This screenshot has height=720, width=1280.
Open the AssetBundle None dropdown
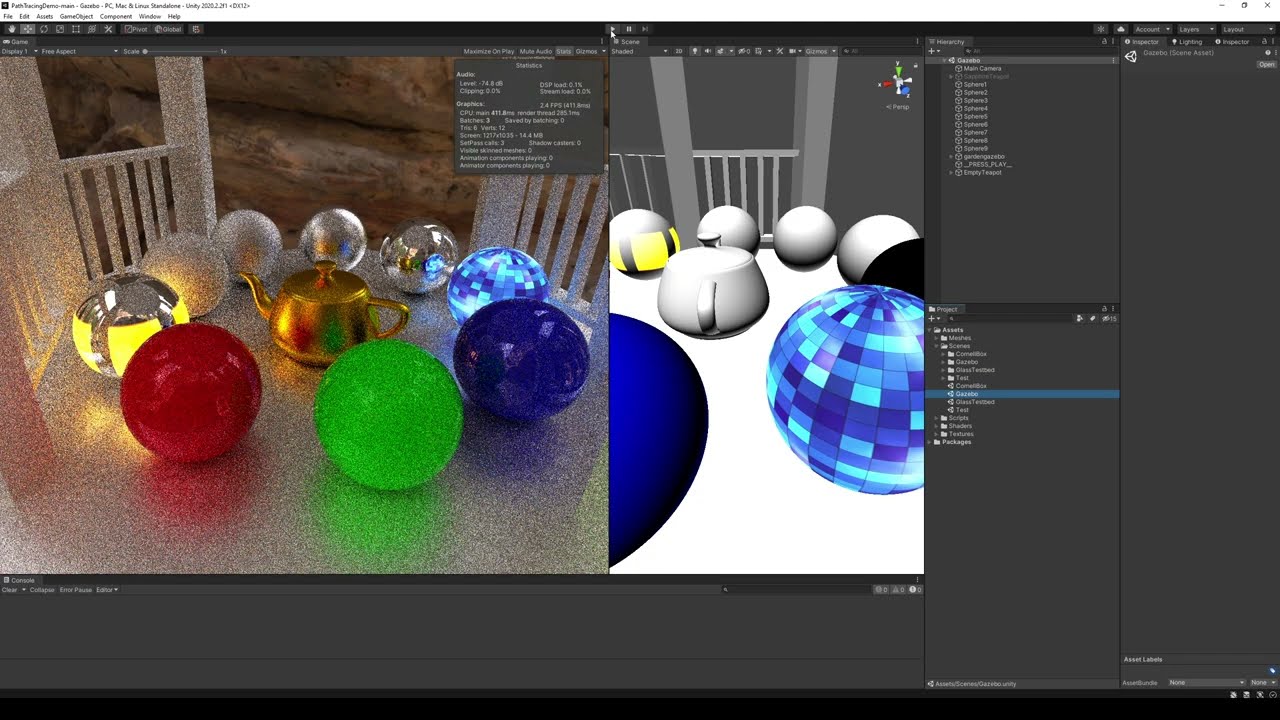pyautogui.click(x=1206, y=682)
